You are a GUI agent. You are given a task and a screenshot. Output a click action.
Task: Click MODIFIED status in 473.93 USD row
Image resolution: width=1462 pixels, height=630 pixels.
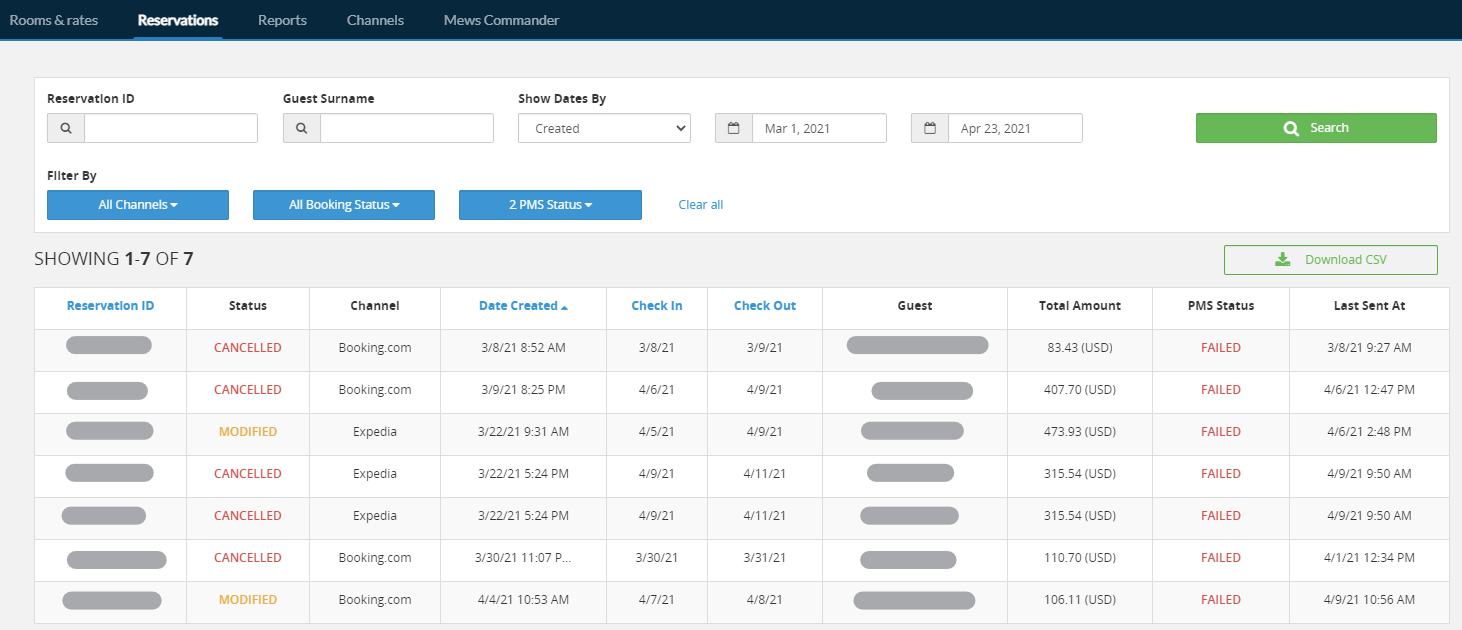(x=248, y=432)
